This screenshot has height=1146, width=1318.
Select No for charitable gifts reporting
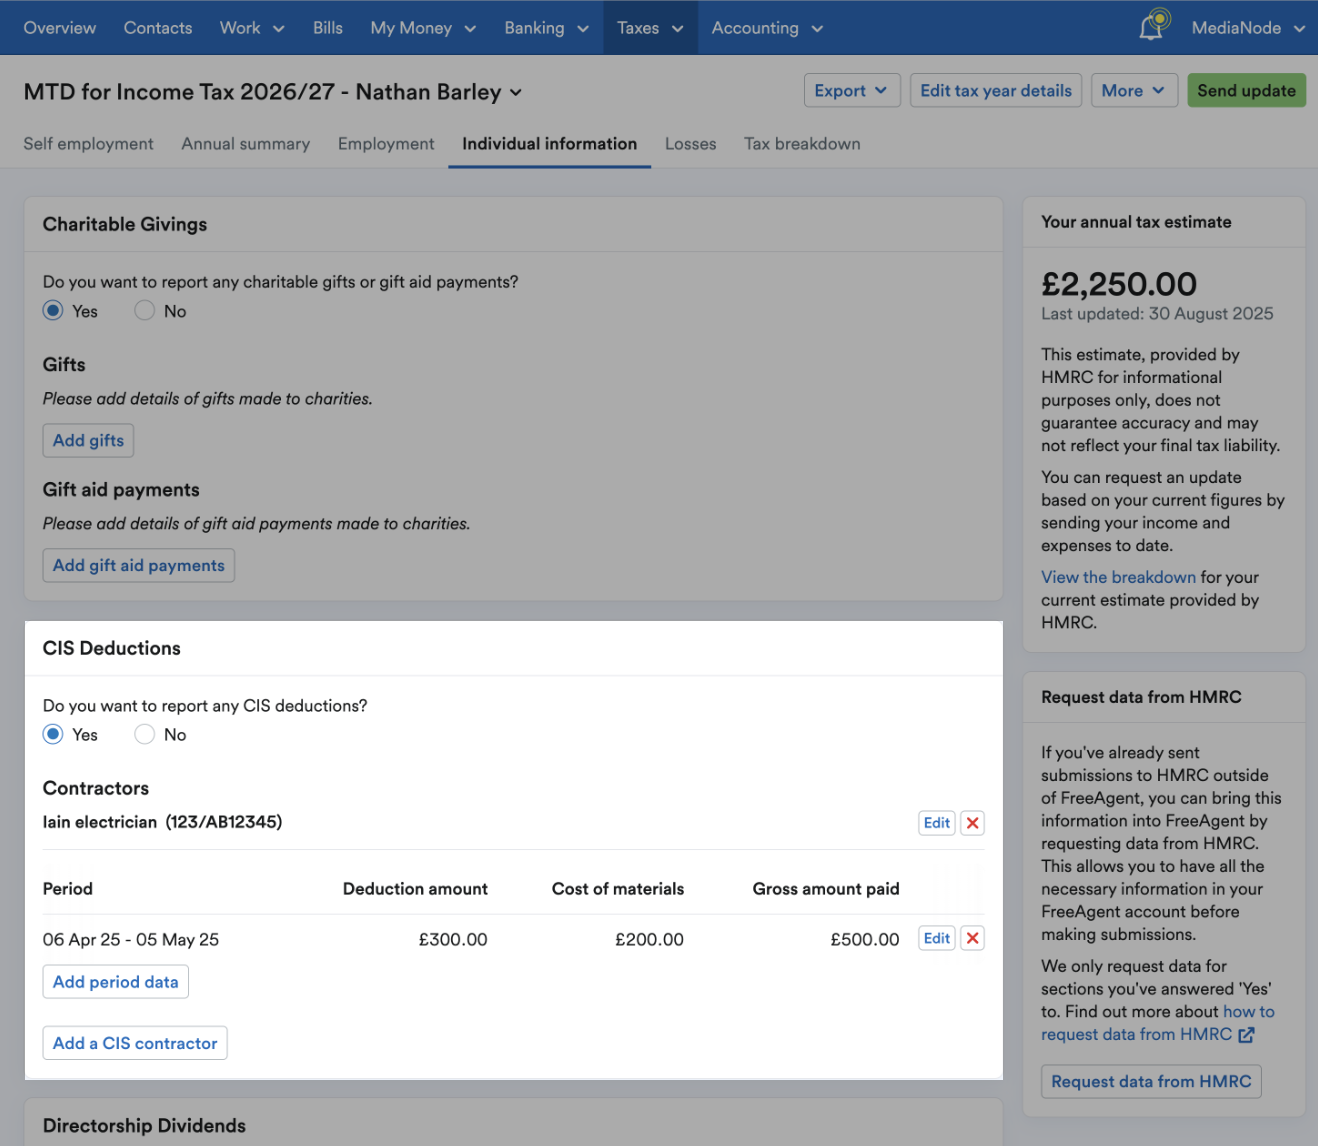pos(145,311)
